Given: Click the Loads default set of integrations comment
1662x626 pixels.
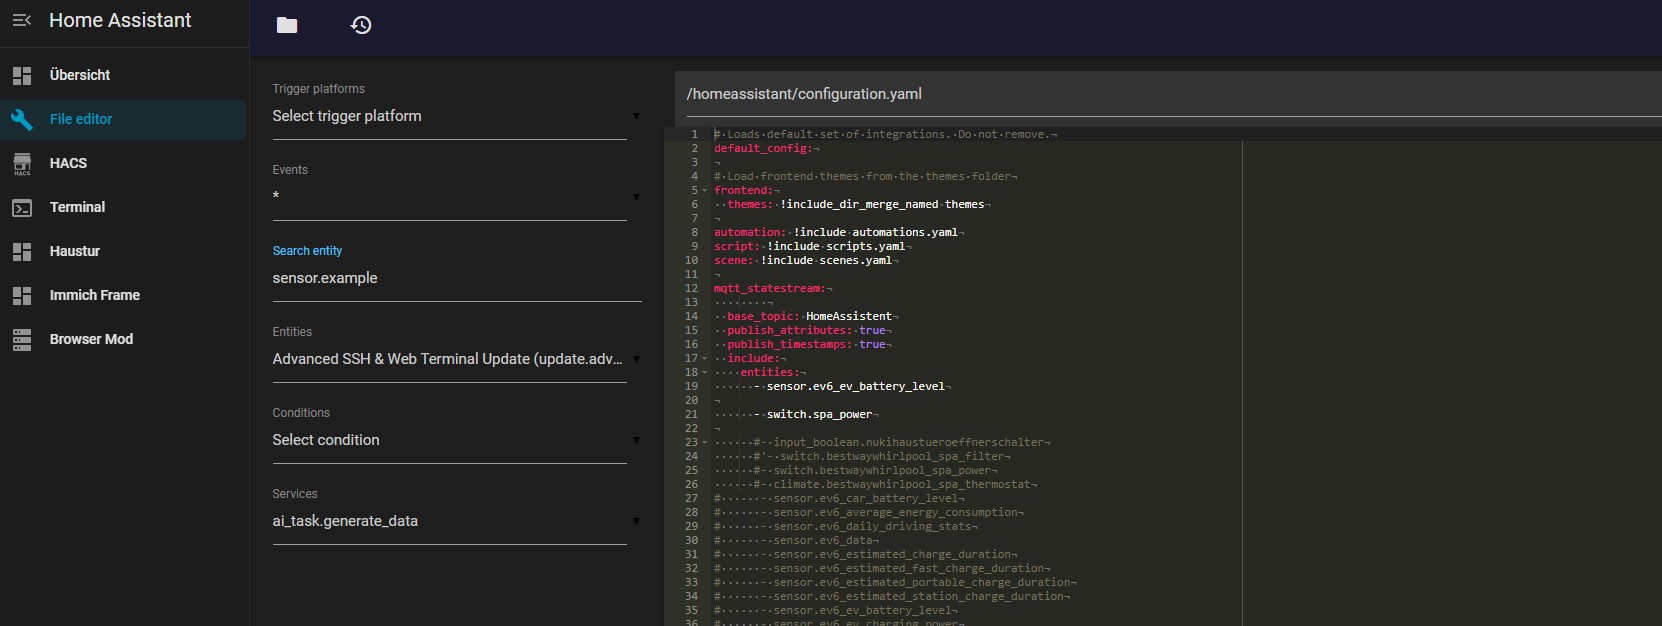Looking at the screenshot, I should point(885,134).
